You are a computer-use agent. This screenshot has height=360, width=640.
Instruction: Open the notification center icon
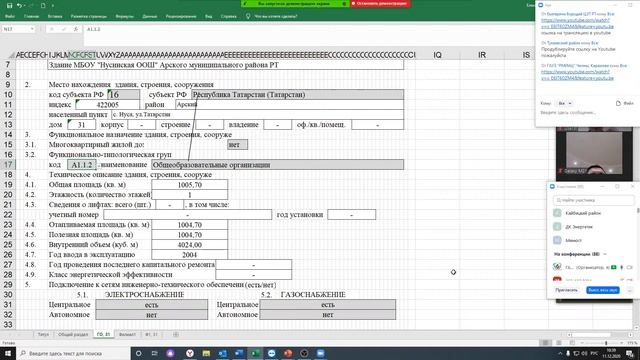(x=630, y=353)
